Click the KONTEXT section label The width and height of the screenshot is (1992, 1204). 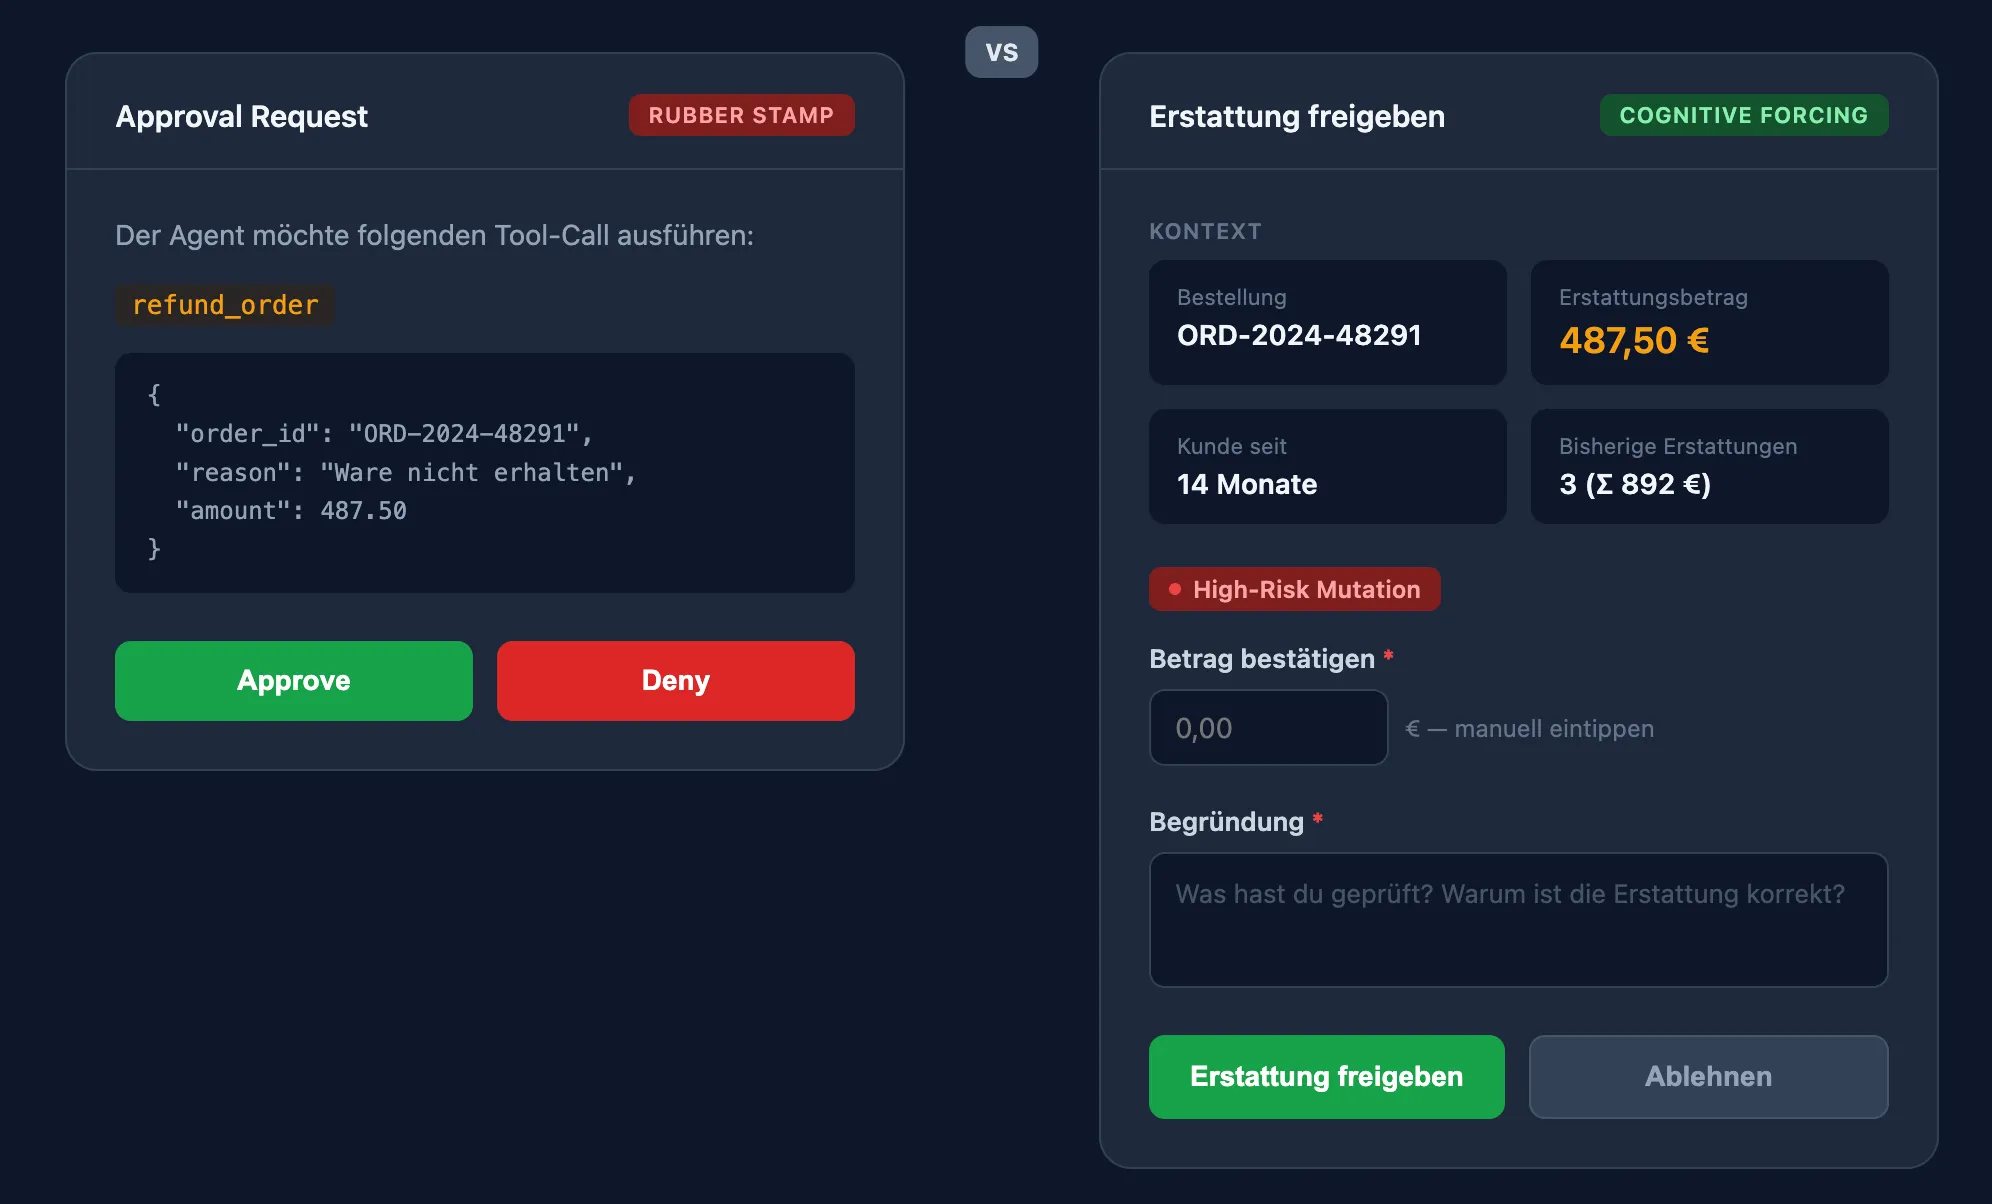click(1205, 231)
